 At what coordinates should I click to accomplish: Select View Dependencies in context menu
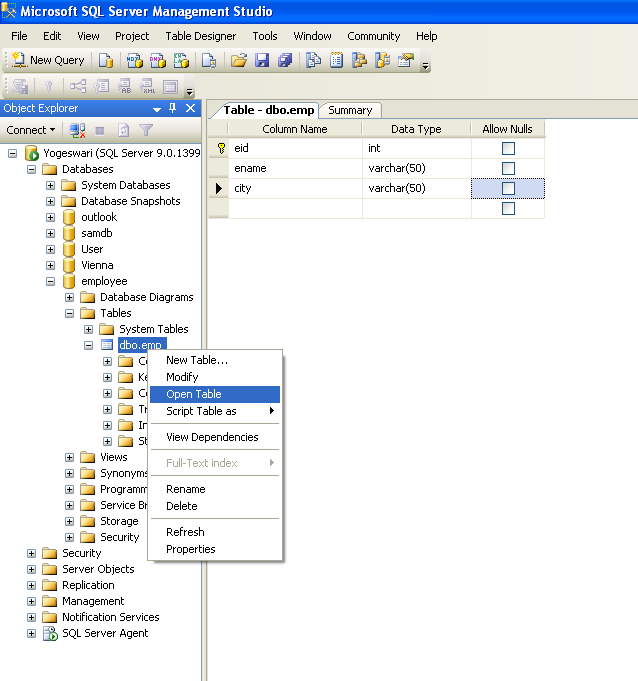215,437
